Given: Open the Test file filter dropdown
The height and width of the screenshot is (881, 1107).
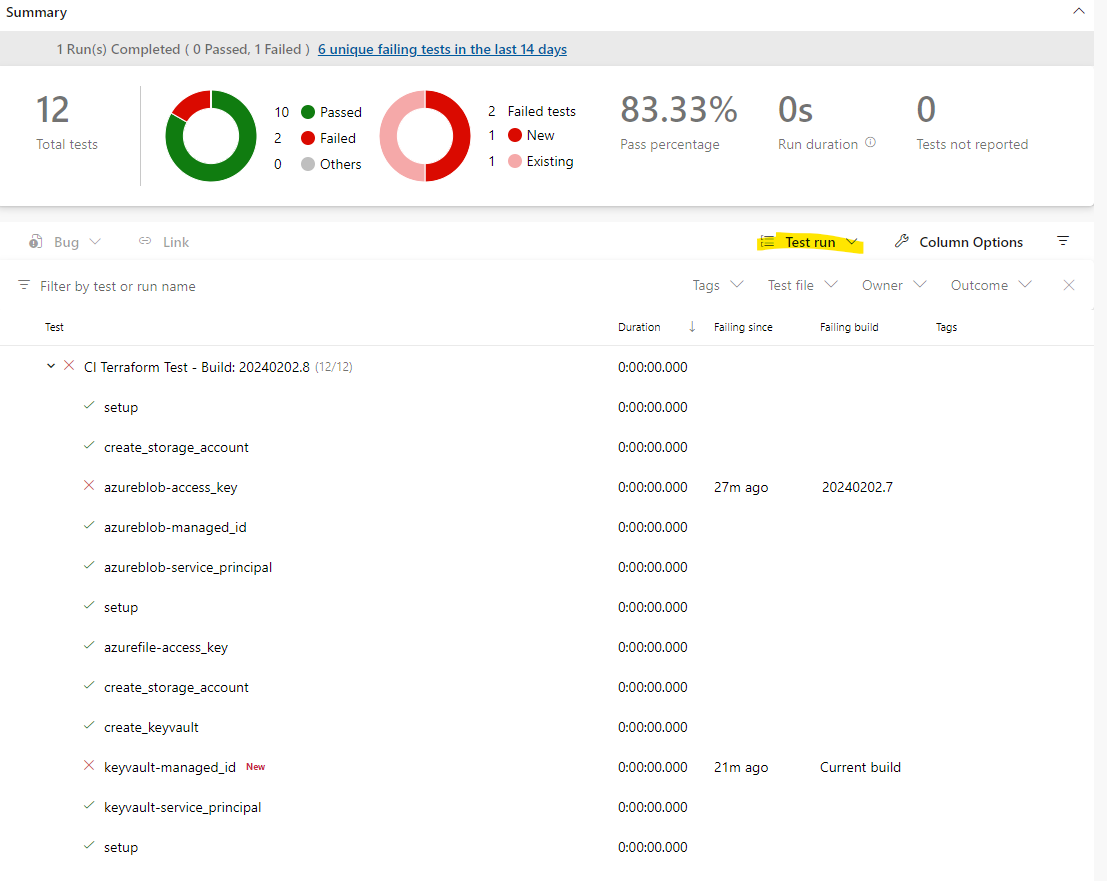Looking at the screenshot, I should tap(803, 285).
